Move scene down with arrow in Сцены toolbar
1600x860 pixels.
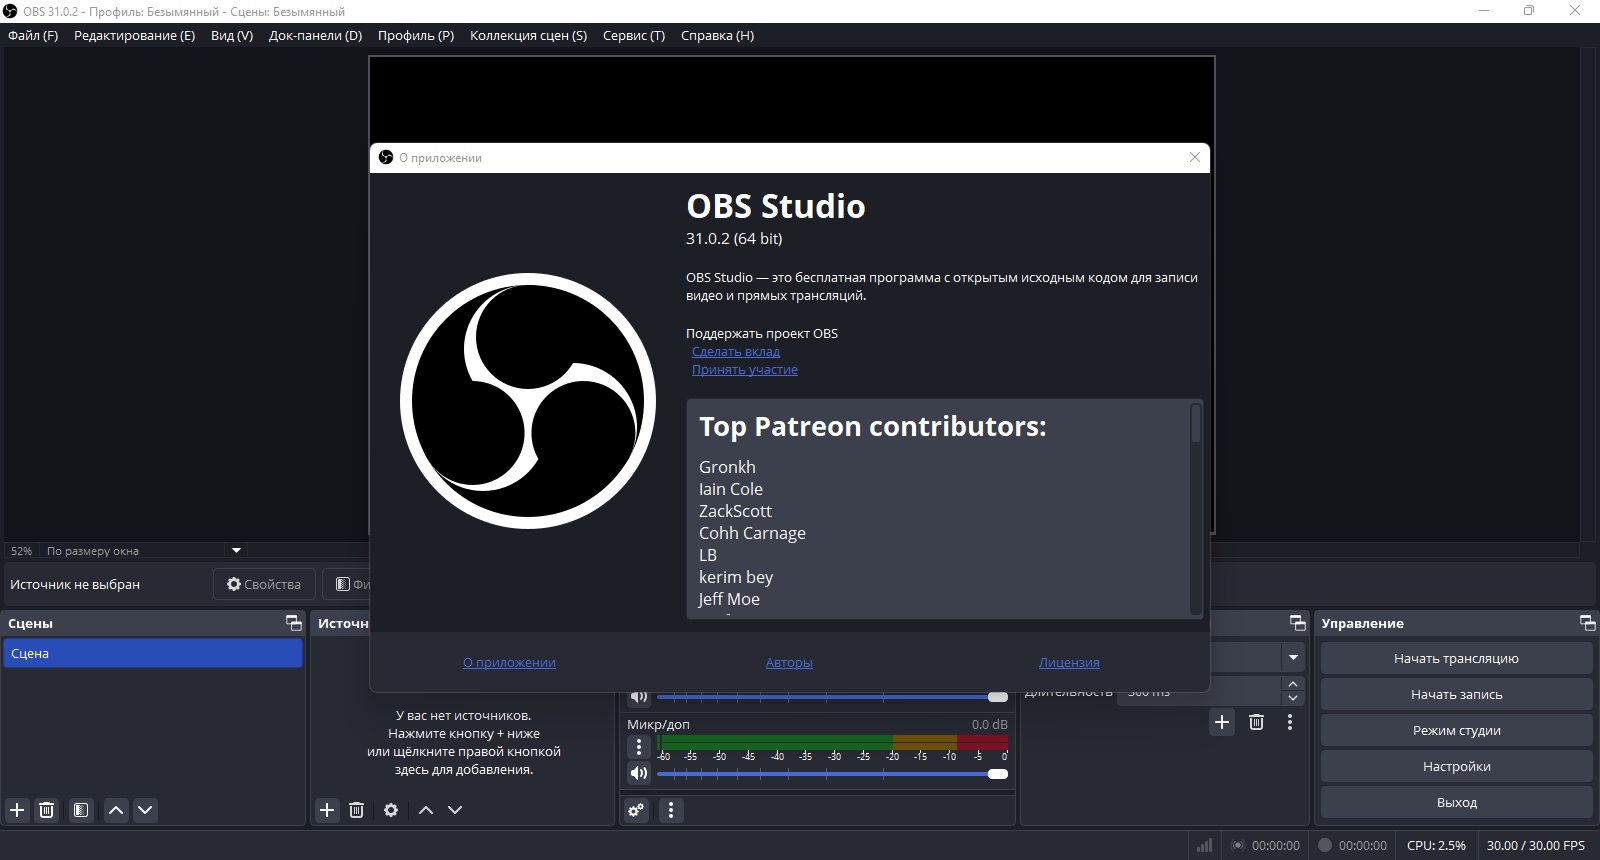145,810
